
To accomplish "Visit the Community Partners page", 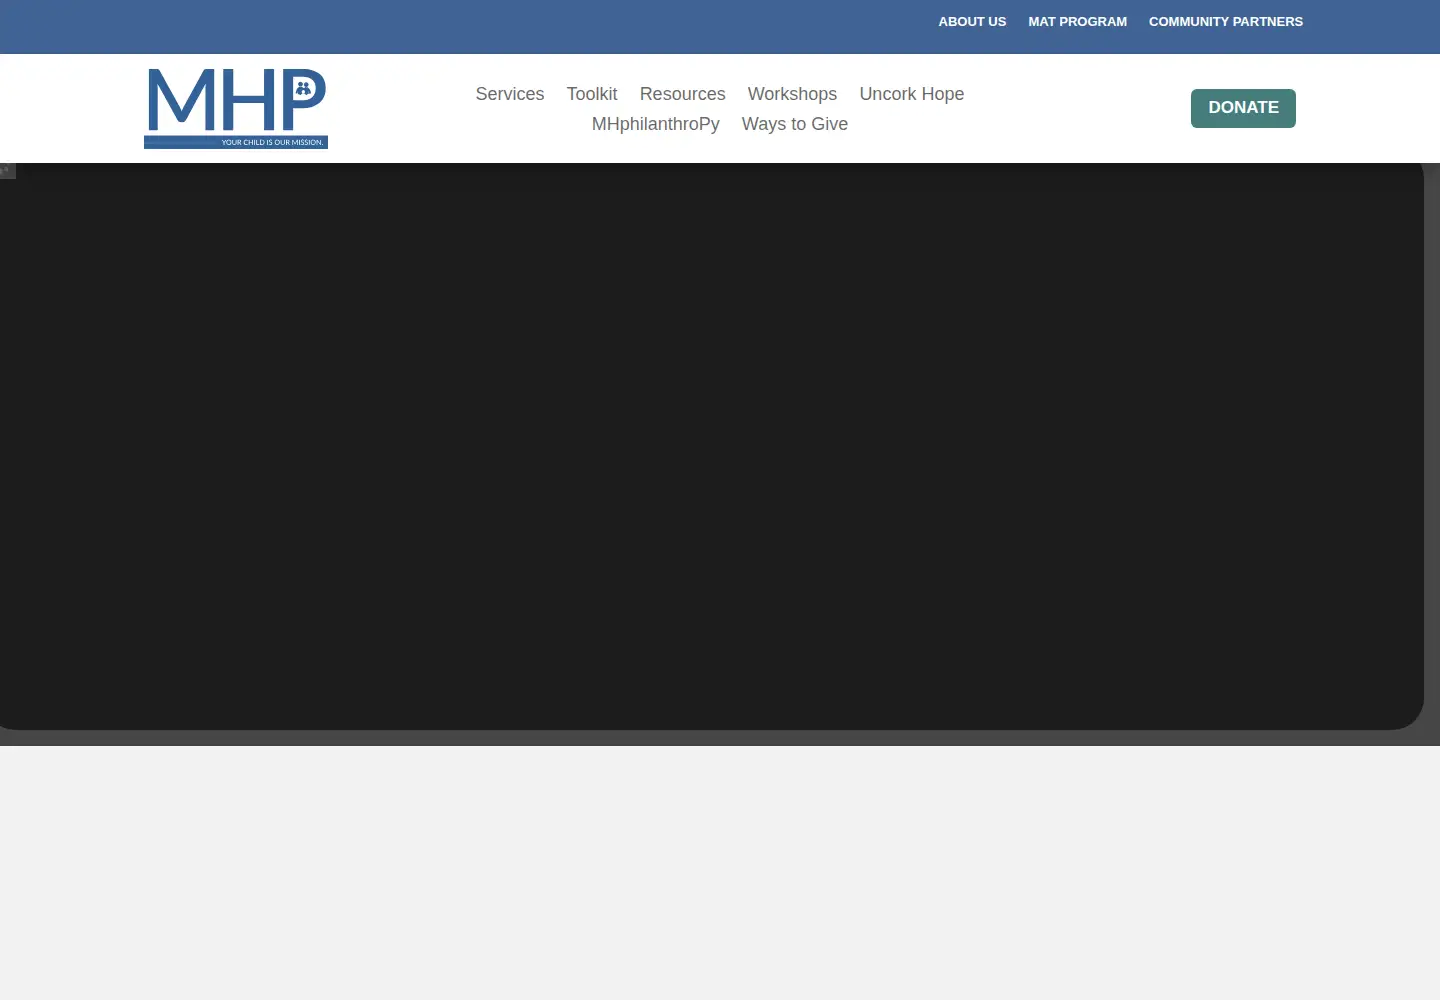I will (x=1226, y=22).
